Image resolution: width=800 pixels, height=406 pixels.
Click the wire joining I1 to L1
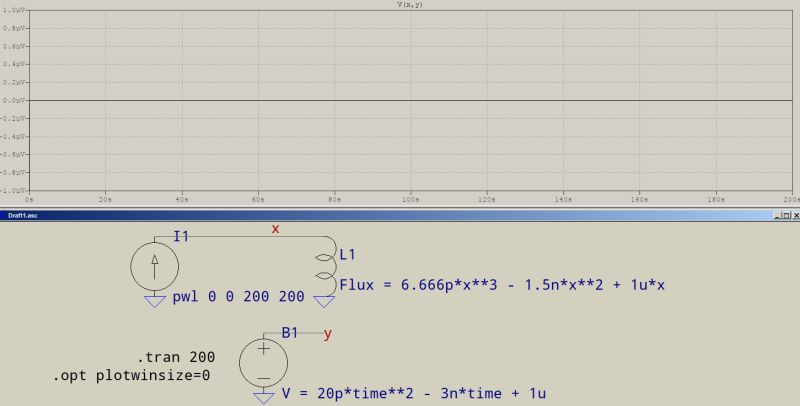tap(240, 237)
